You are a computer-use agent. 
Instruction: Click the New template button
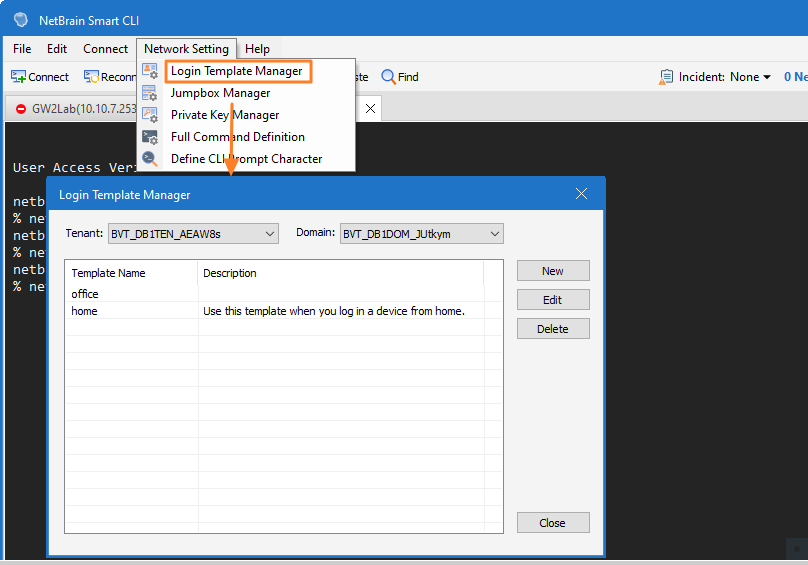(553, 271)
